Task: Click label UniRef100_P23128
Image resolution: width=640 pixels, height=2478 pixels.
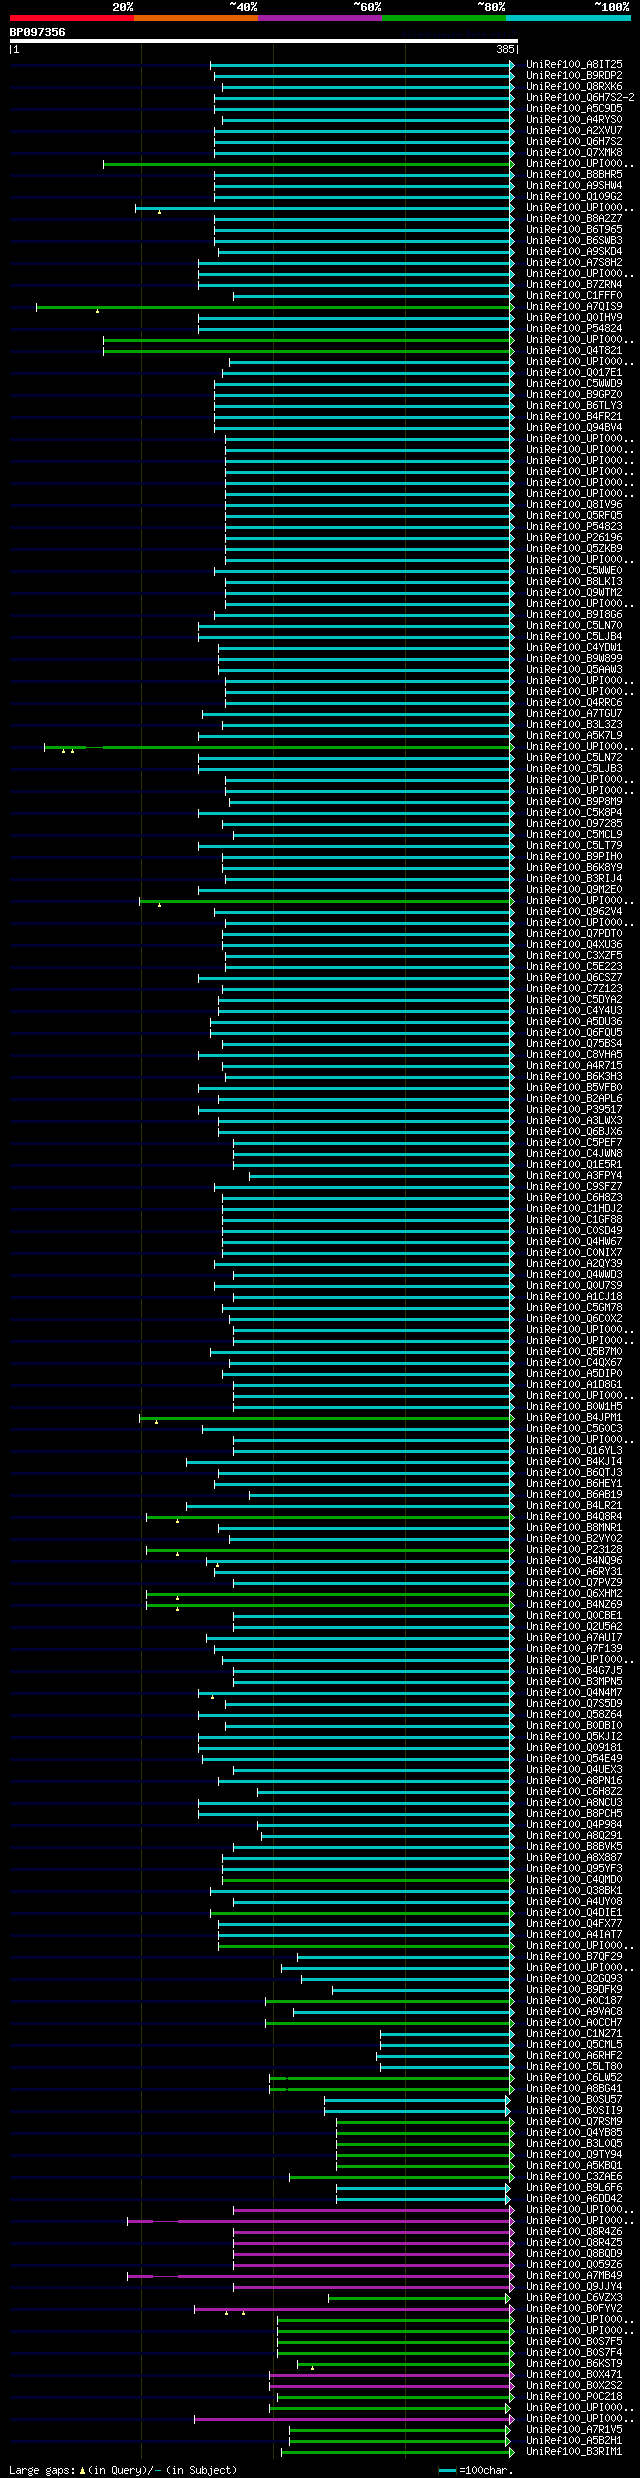Action: 574,1549
